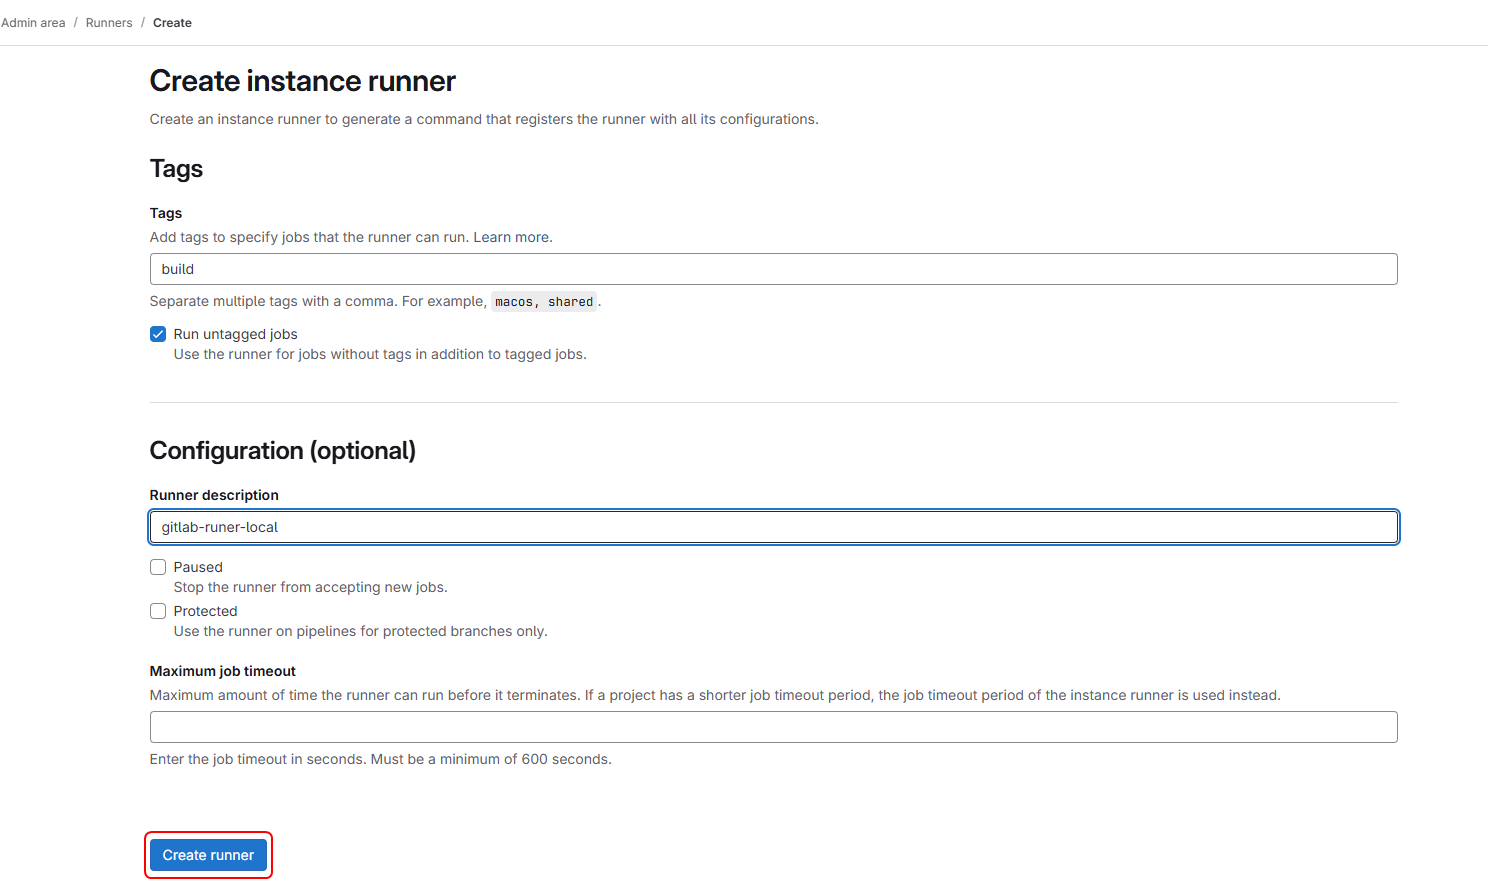Tick the Protected checkbox

[x=158, y=611]
